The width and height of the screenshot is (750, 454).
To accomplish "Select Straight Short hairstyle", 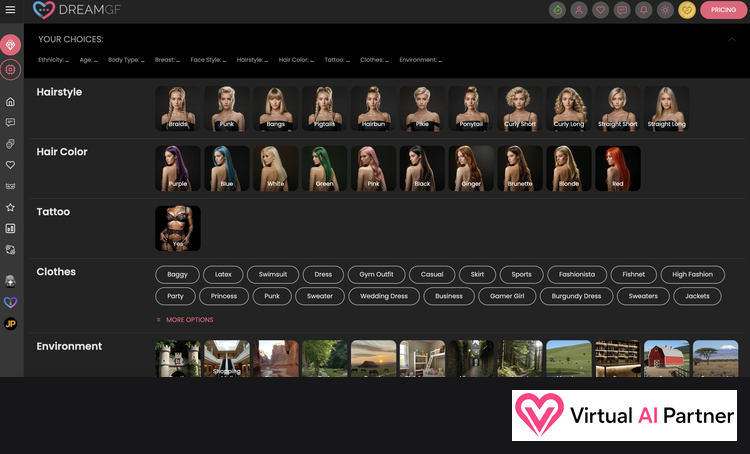I will coord(618,109).
